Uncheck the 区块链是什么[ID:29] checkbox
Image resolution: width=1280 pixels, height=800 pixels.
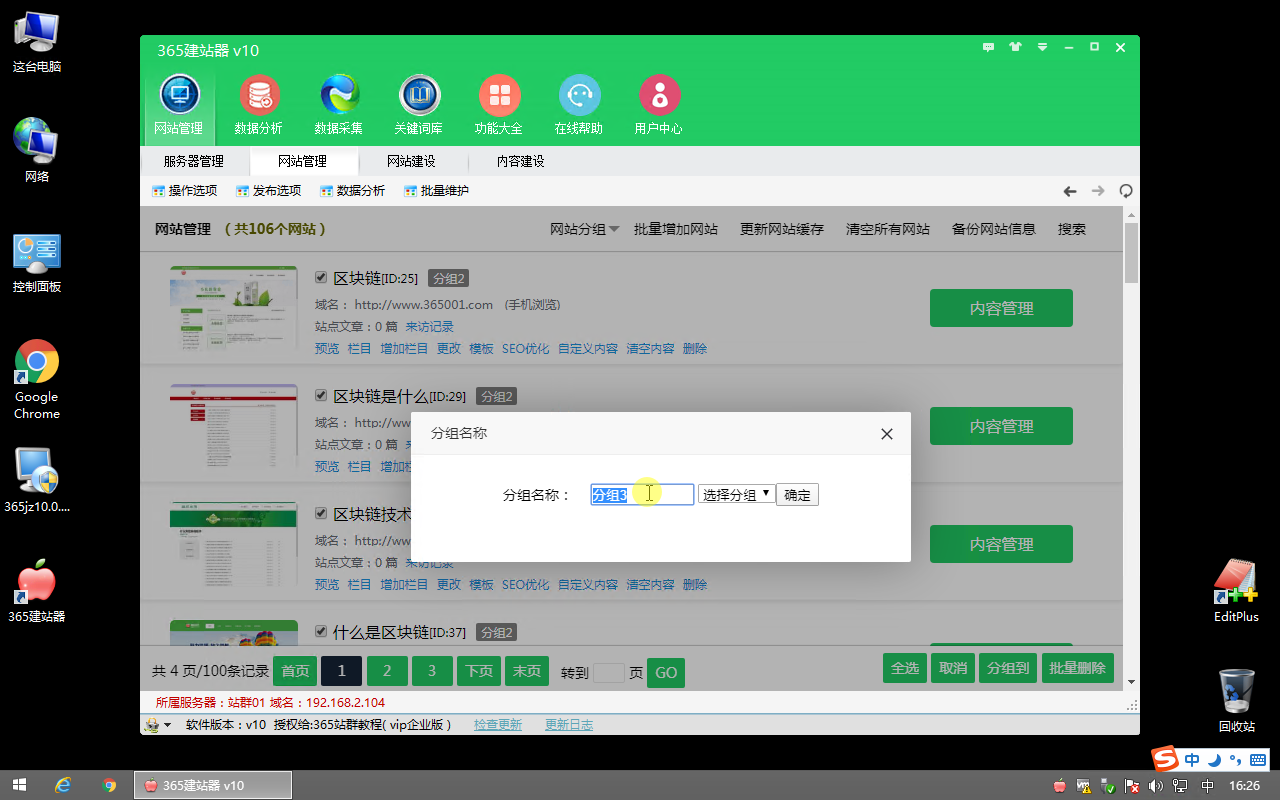tap(321, 395)
